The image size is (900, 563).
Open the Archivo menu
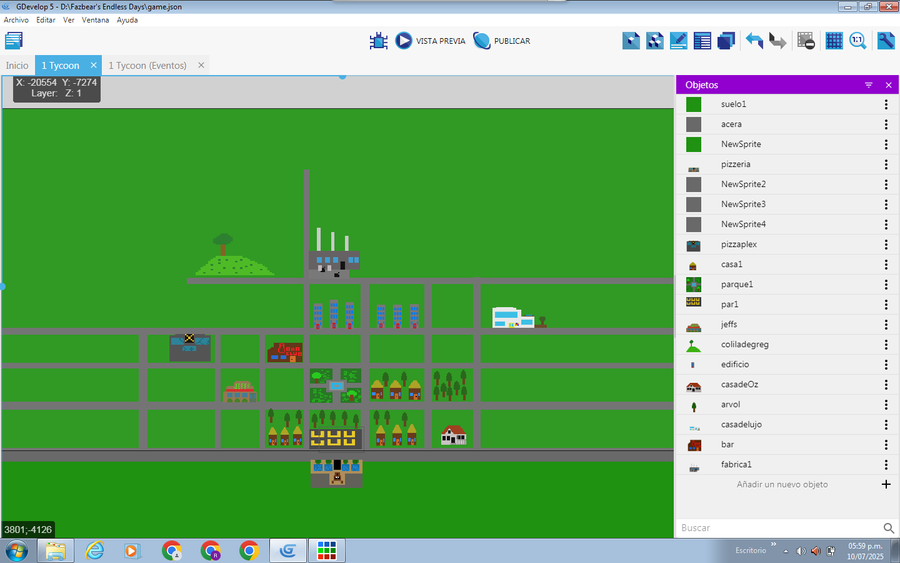pos(16,20)
